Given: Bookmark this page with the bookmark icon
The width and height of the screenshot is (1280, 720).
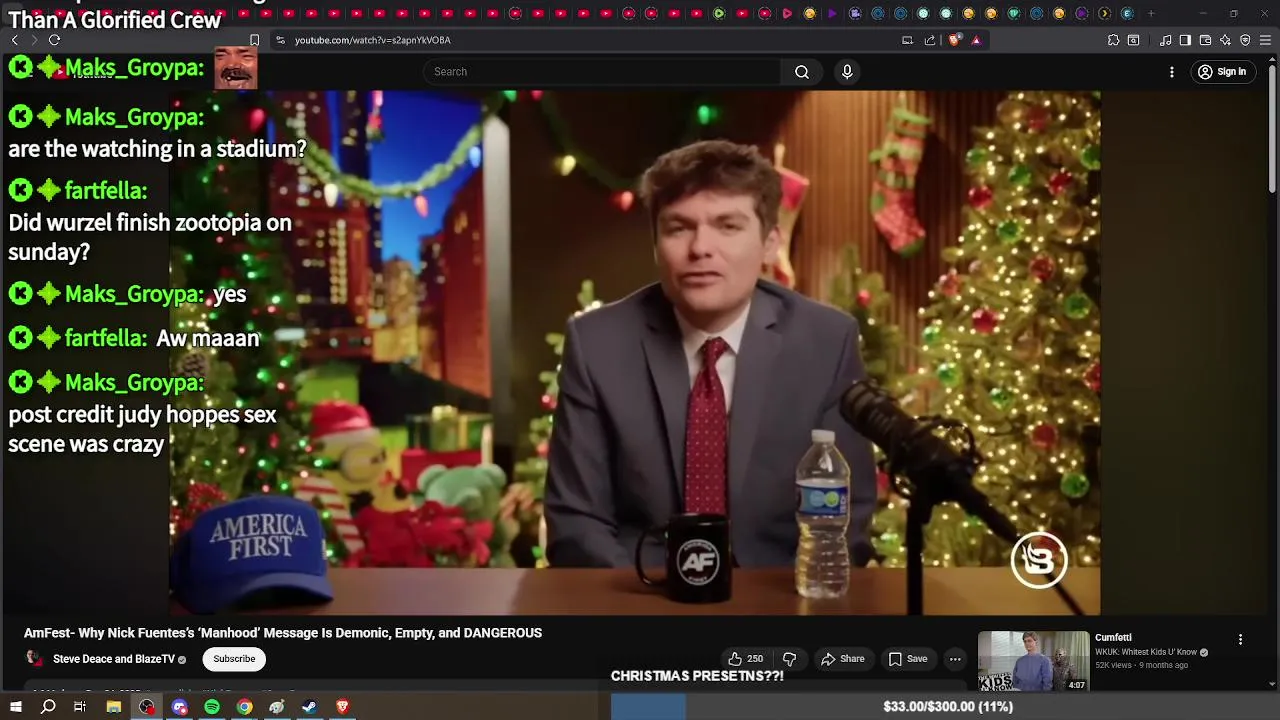Looking at the screenshot, I should (254, 40).
